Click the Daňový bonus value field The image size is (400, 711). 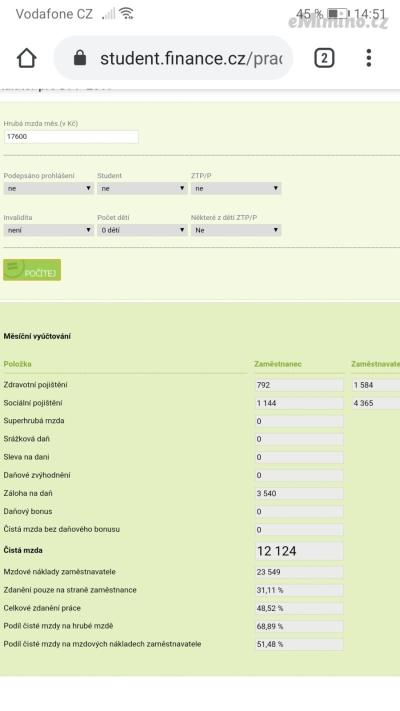[x=299, y=511]
